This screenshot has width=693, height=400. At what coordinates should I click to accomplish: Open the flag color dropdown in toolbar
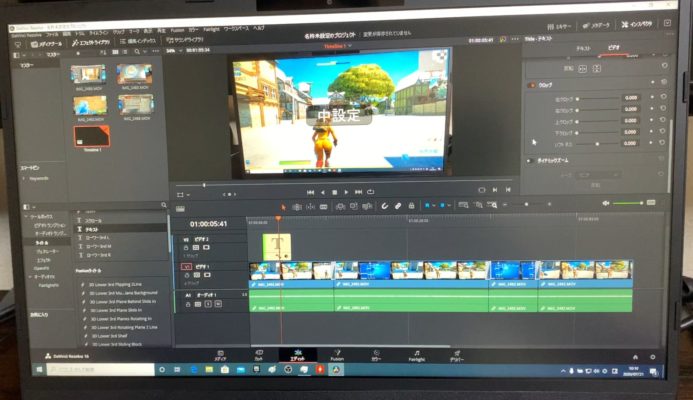point(434,206)
